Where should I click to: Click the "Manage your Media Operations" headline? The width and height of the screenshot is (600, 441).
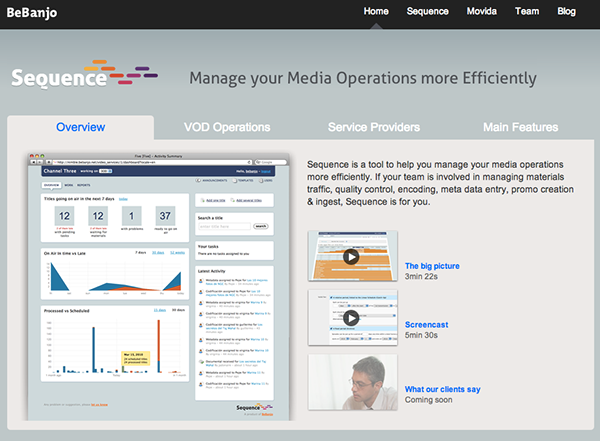[x=363, y=78]
